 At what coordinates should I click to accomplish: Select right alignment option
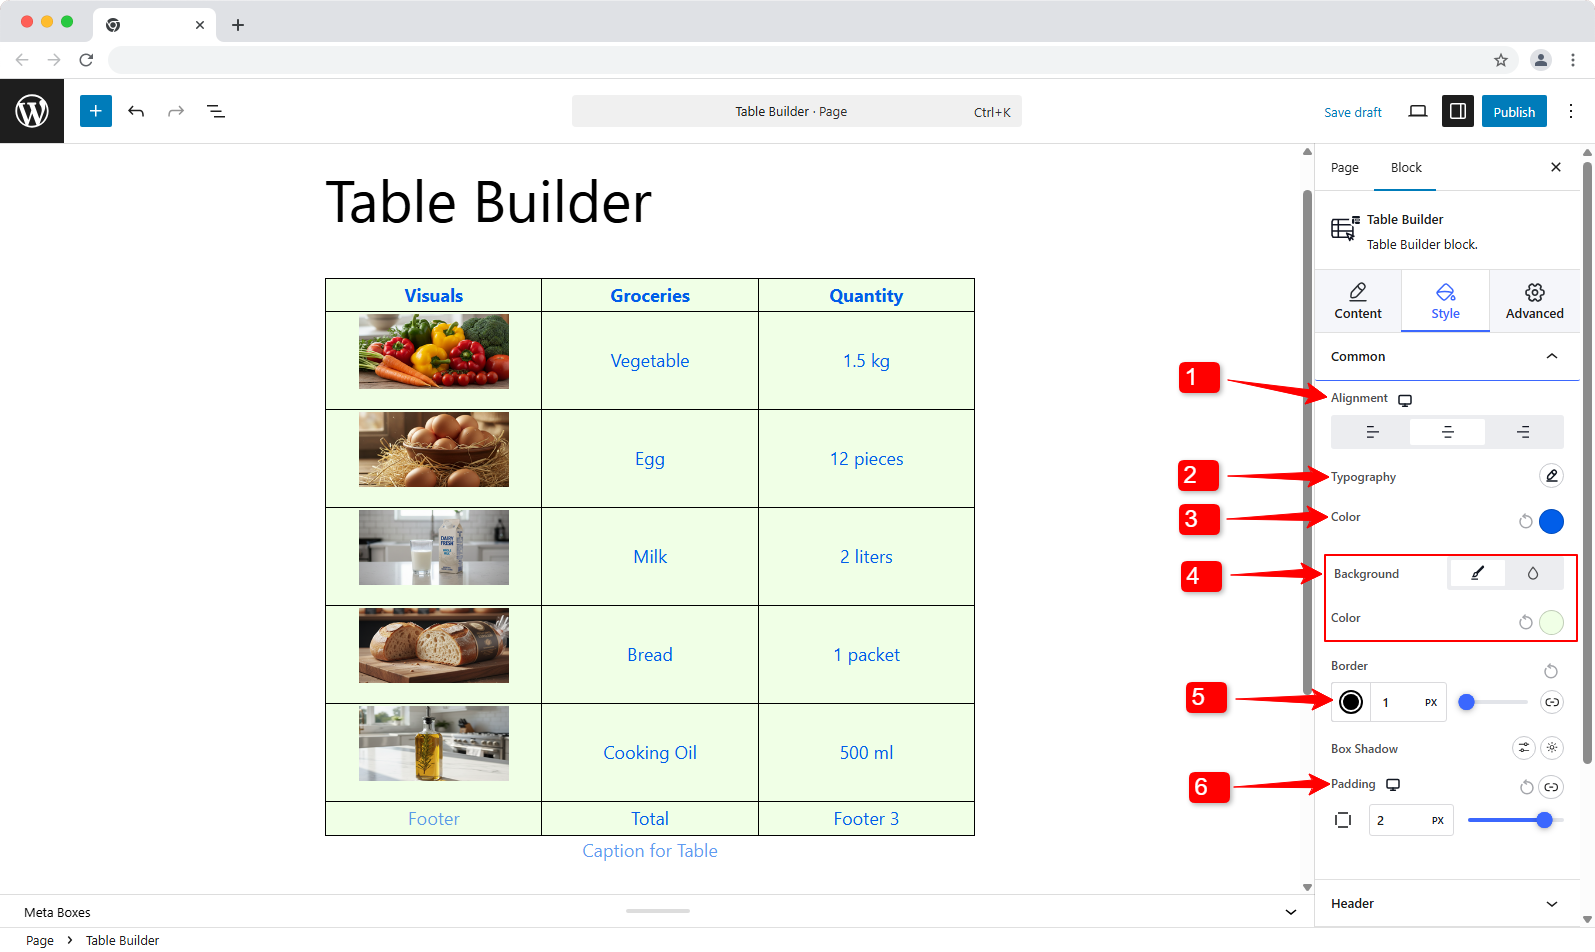point(1523,432)
